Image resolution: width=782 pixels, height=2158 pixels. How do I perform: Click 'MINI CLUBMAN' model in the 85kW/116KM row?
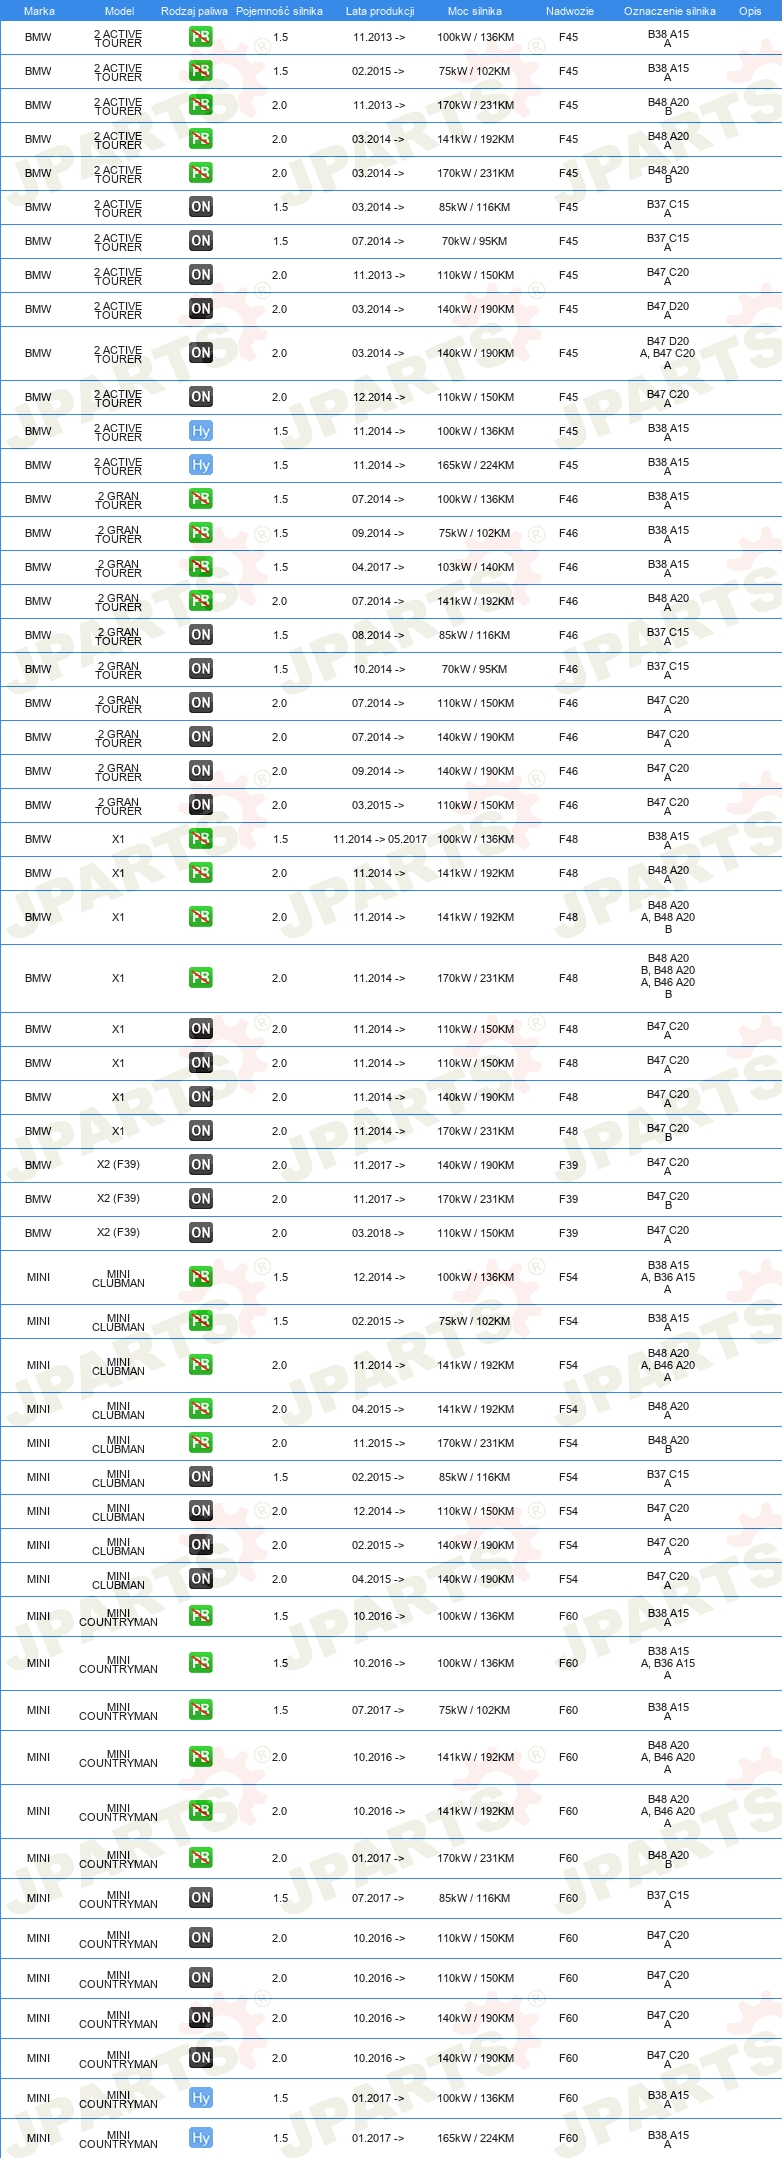tap(118, 1478)
